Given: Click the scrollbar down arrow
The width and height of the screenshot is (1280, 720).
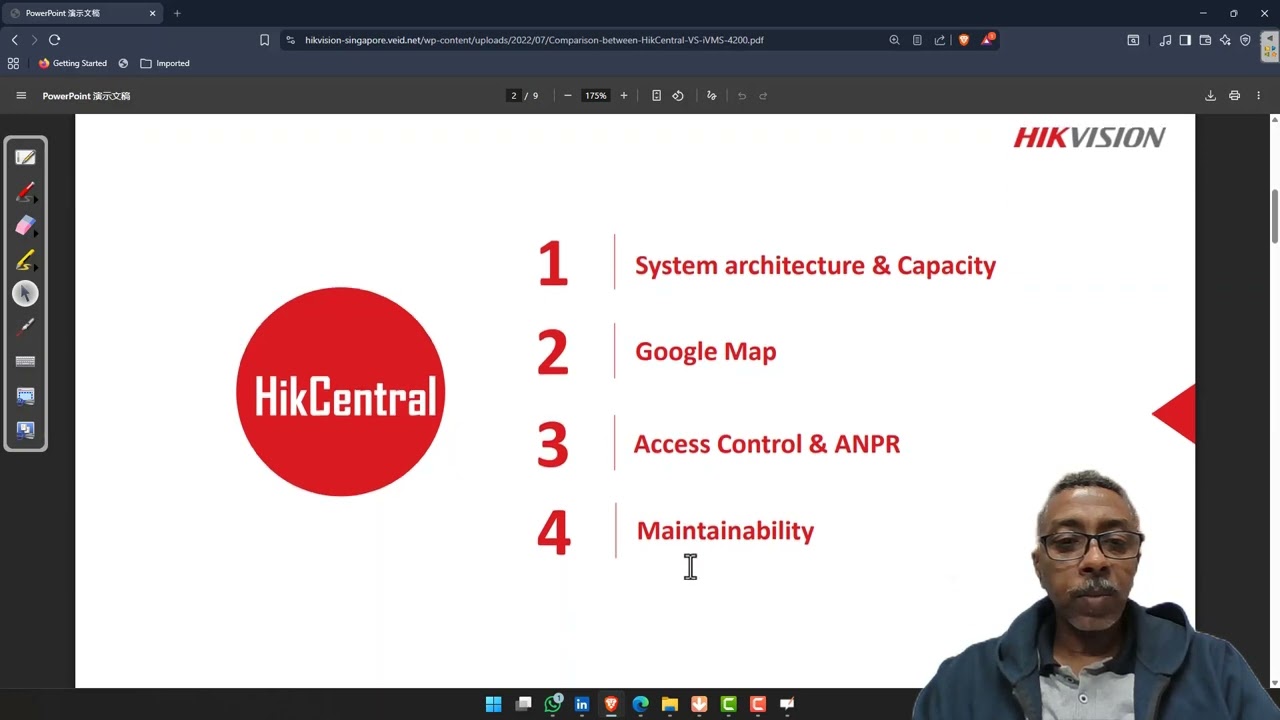Looking at the screenshot, I should (x=1275, y=683).
